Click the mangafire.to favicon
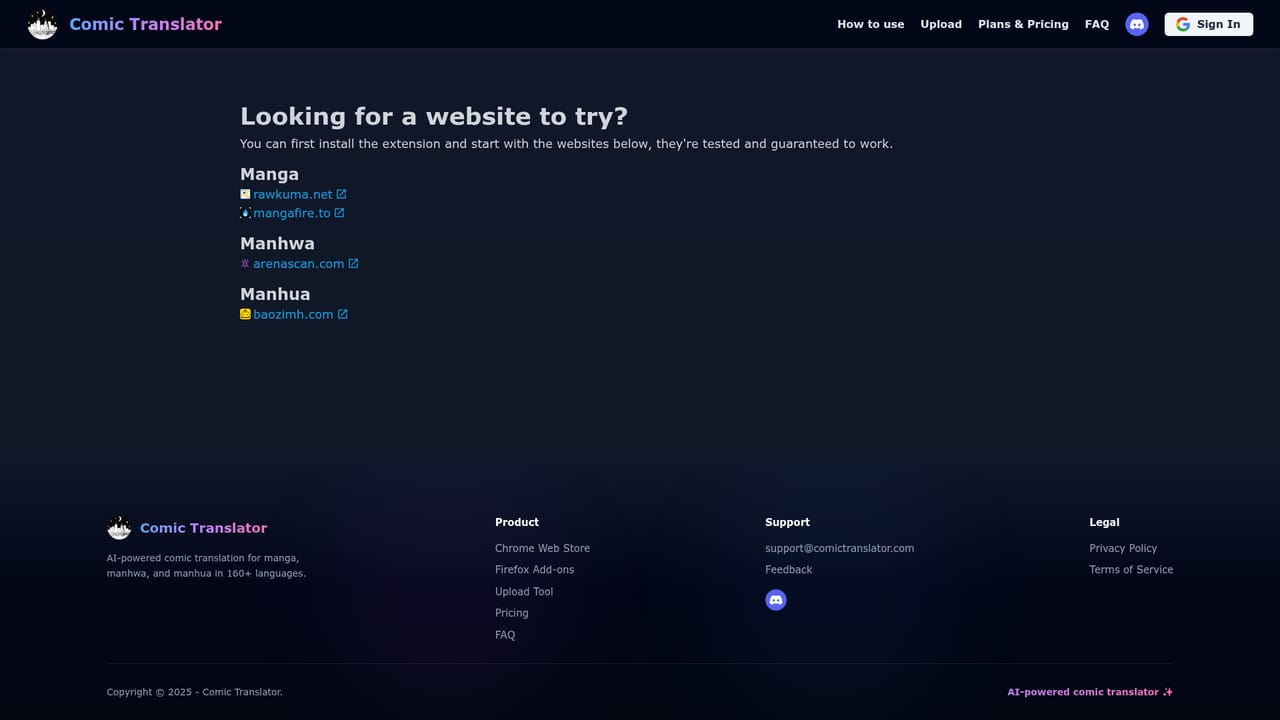This screenshot has width=1280, height=720. click(245, 213)
